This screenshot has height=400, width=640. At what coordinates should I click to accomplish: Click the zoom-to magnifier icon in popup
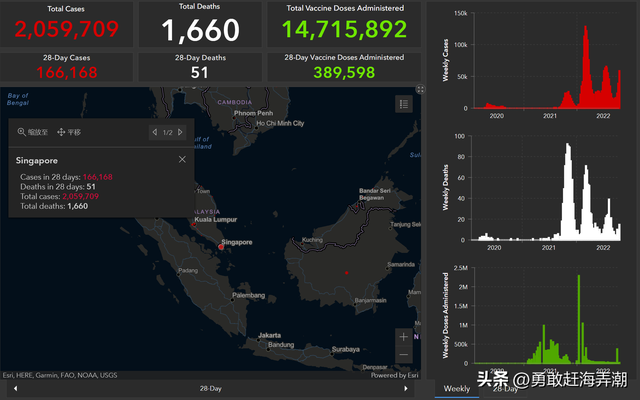pyautogui.click(x=22, y=132)
